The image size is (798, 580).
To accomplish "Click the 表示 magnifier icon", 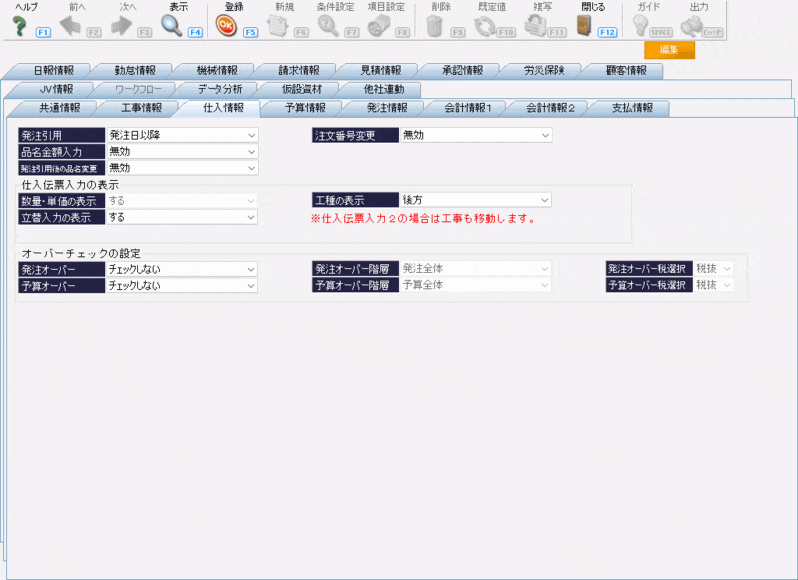I will 172,26.
